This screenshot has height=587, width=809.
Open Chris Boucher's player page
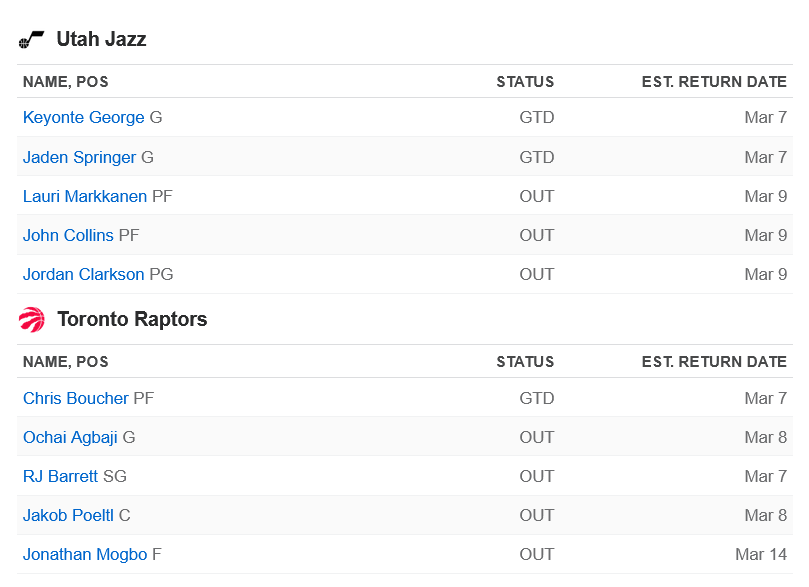[x=76, y=398]
